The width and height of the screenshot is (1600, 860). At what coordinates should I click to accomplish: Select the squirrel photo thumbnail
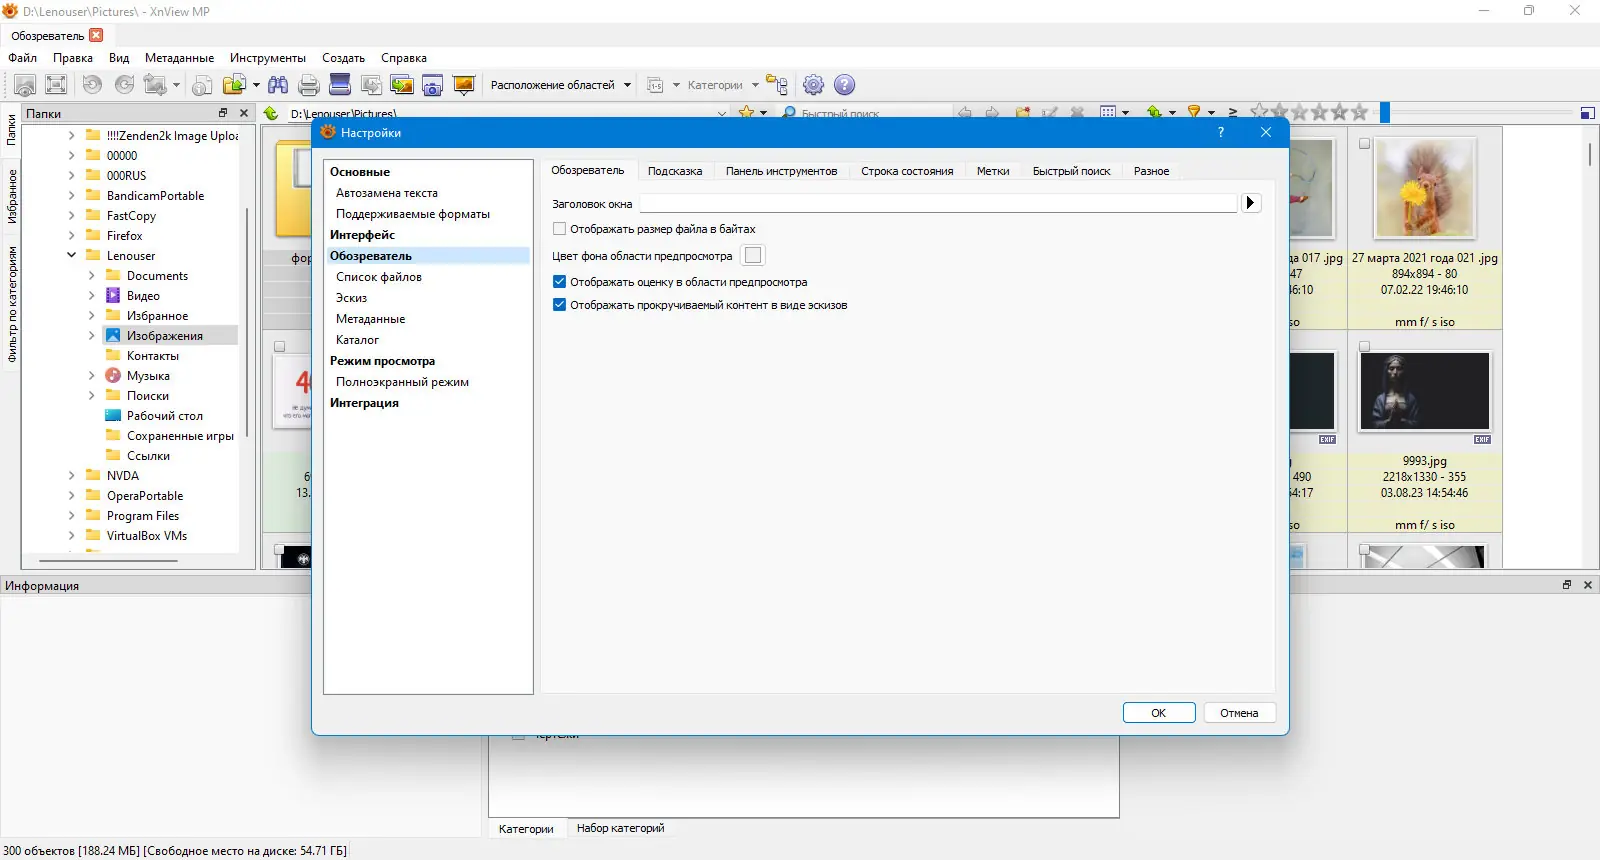(x=1424, y=188)
